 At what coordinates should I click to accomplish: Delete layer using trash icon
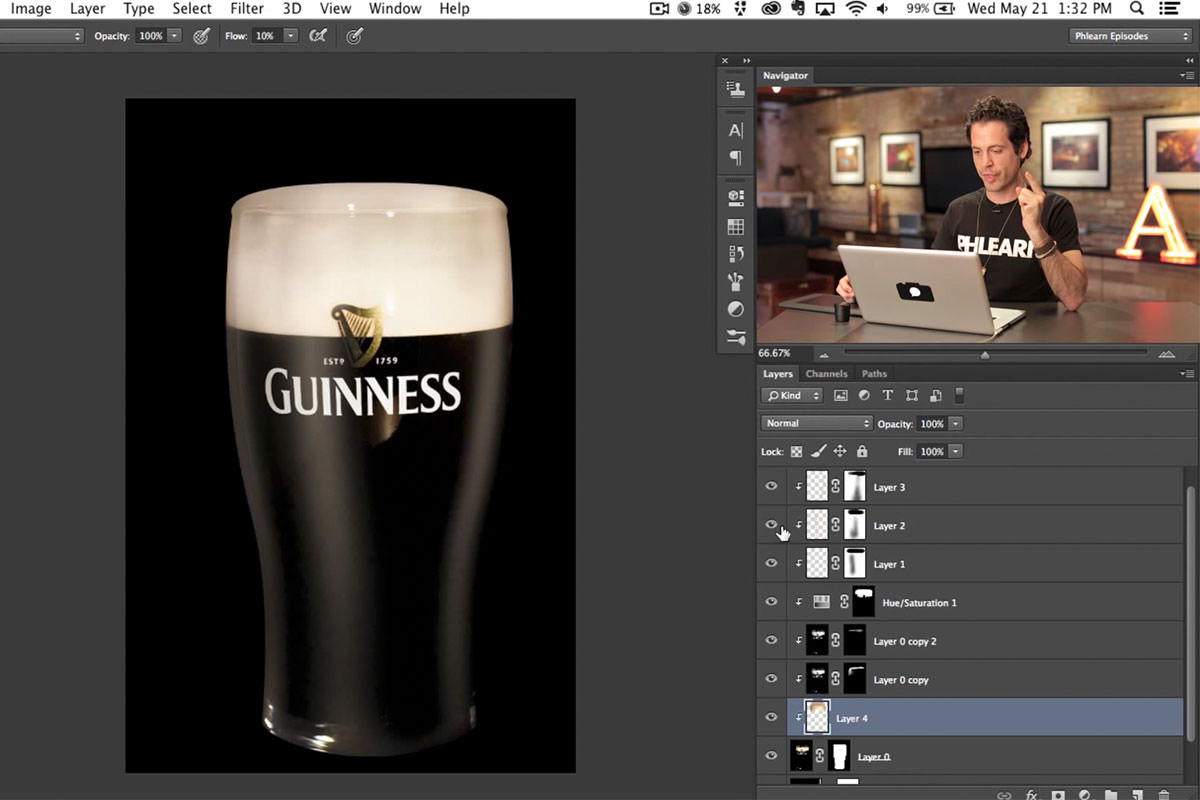click(x=1163, y=795)
